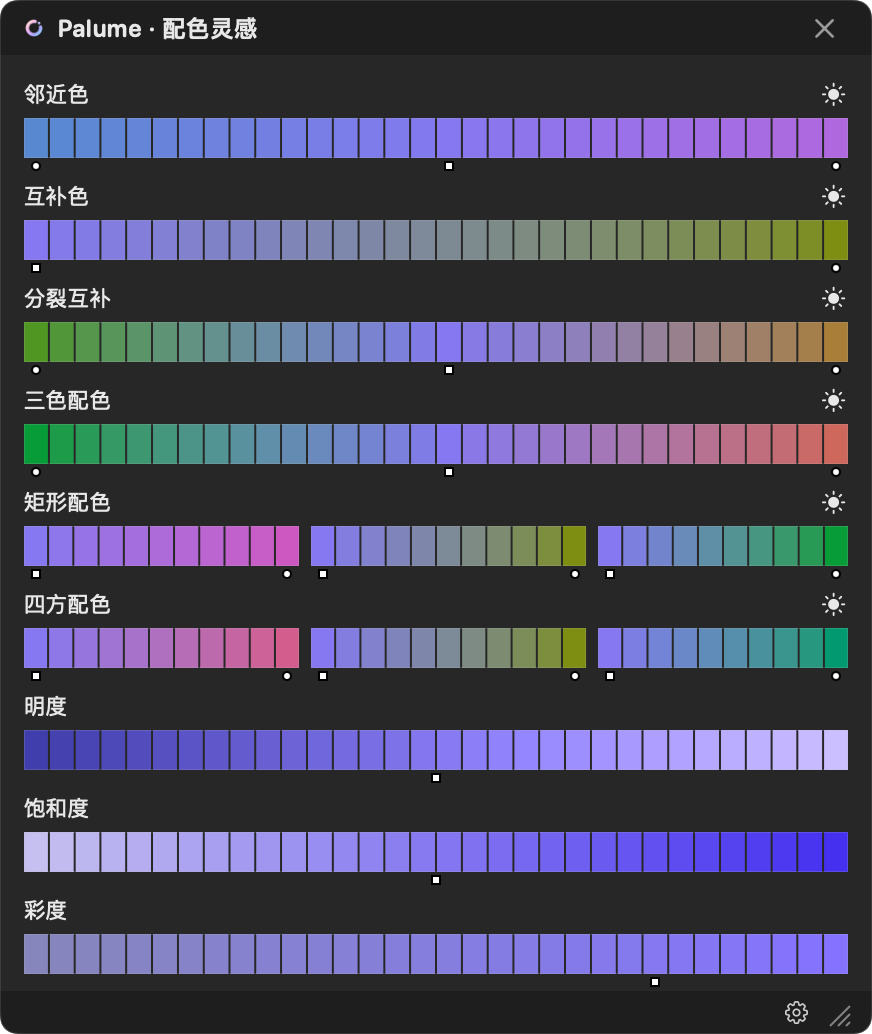Screen dimensions: 872x1034
Task: Select teal green end swatch in 四方配色 third group
Action: [836, 648]
